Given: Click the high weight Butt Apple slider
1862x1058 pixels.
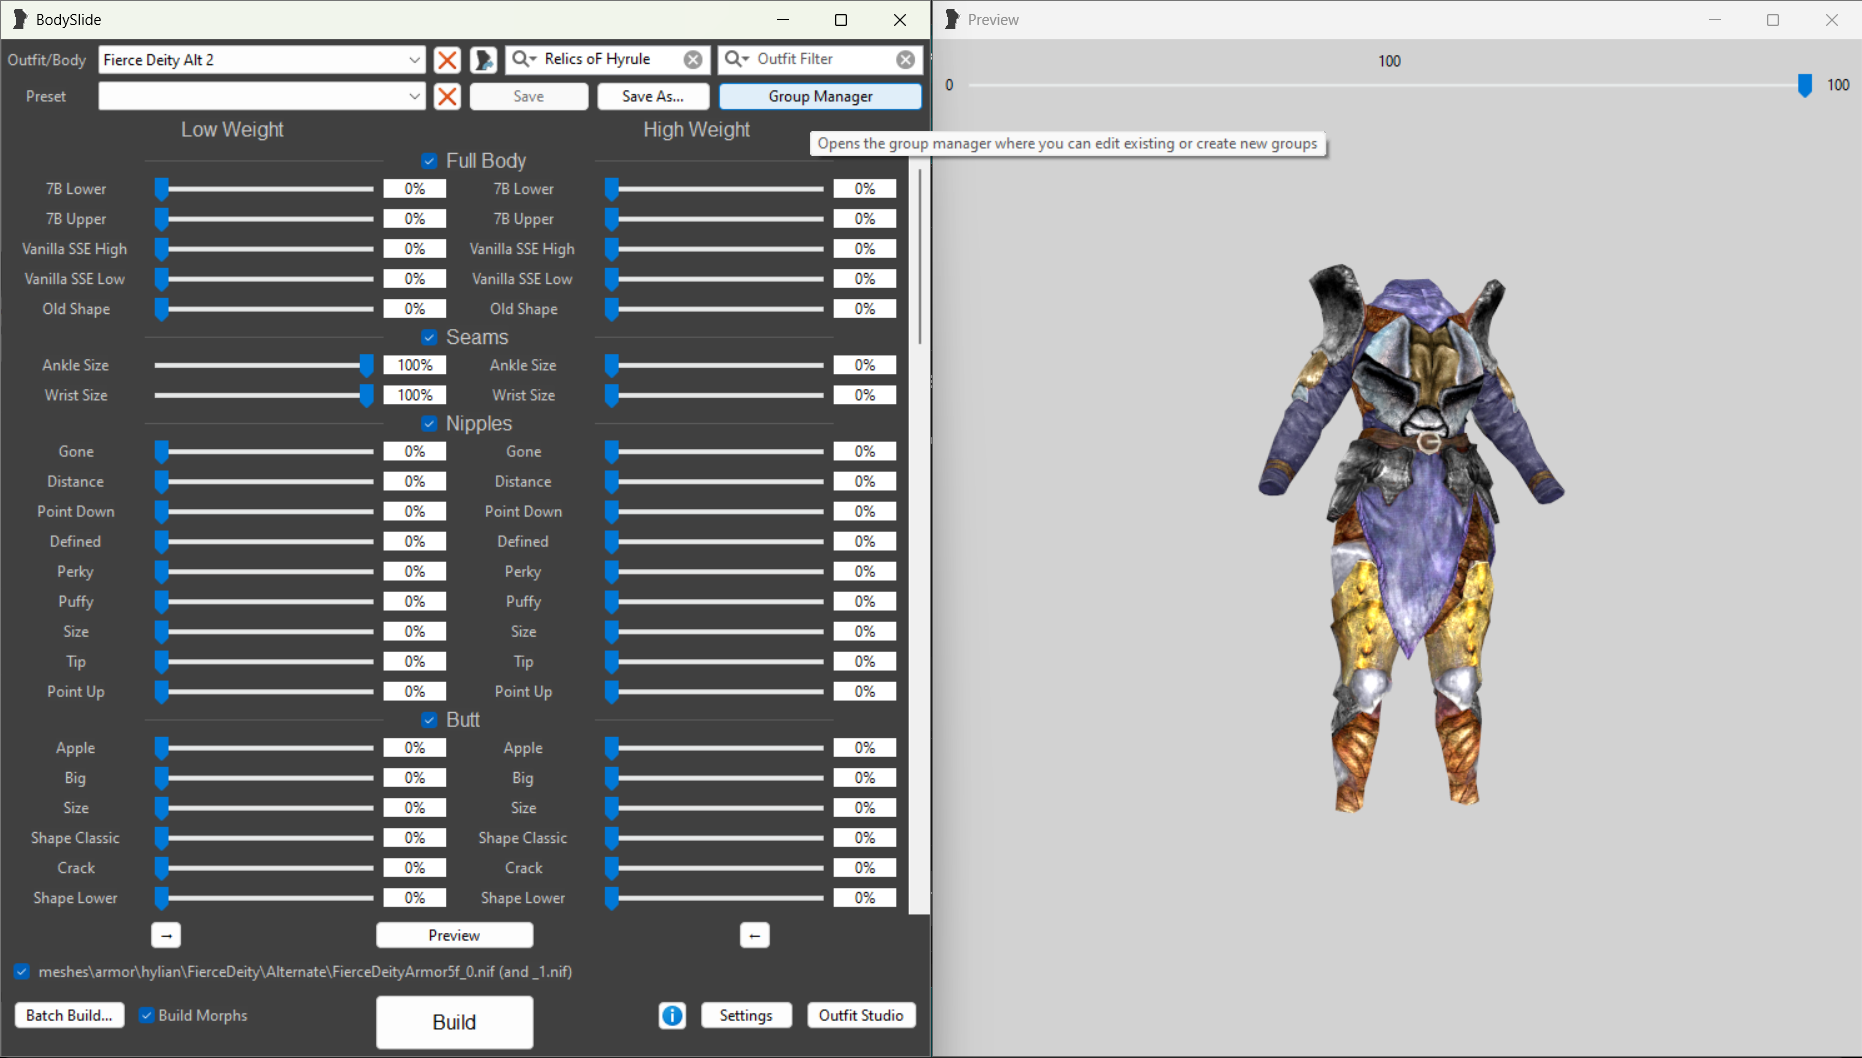Looking at the screenshot, I should 714,748.
